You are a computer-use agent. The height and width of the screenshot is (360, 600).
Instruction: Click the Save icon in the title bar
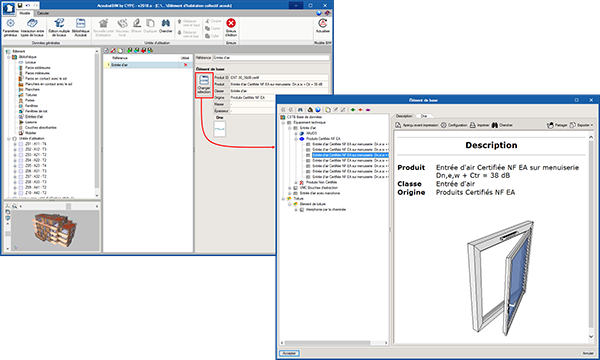click(x=20, y=5)
